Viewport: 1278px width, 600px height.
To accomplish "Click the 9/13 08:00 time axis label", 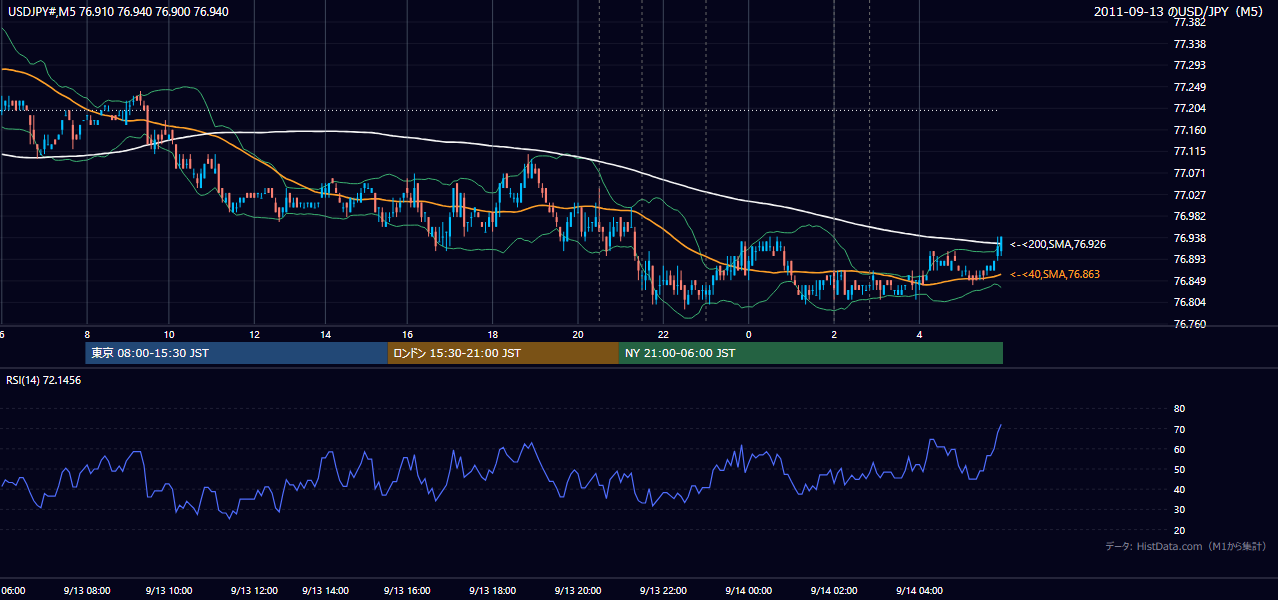I will click(x=85, y=591).
